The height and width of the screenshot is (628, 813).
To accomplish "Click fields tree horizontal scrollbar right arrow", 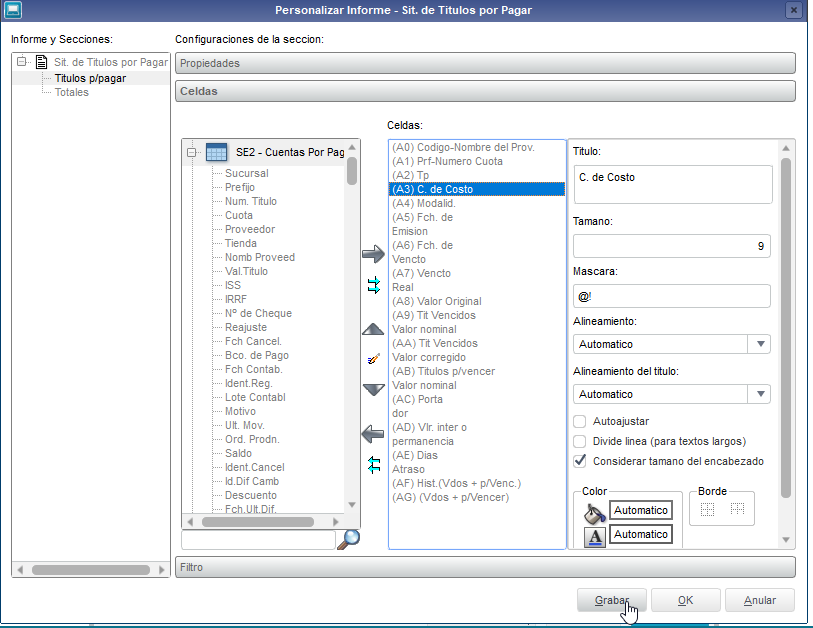I will pos(335,522).
